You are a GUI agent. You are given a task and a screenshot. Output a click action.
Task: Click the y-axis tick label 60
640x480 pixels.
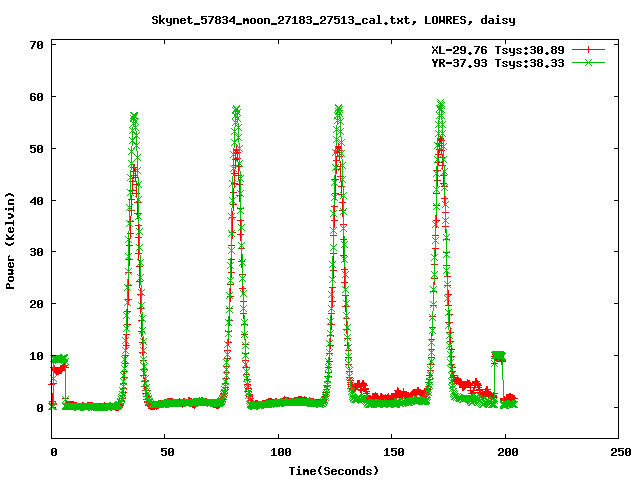point(37,97)
